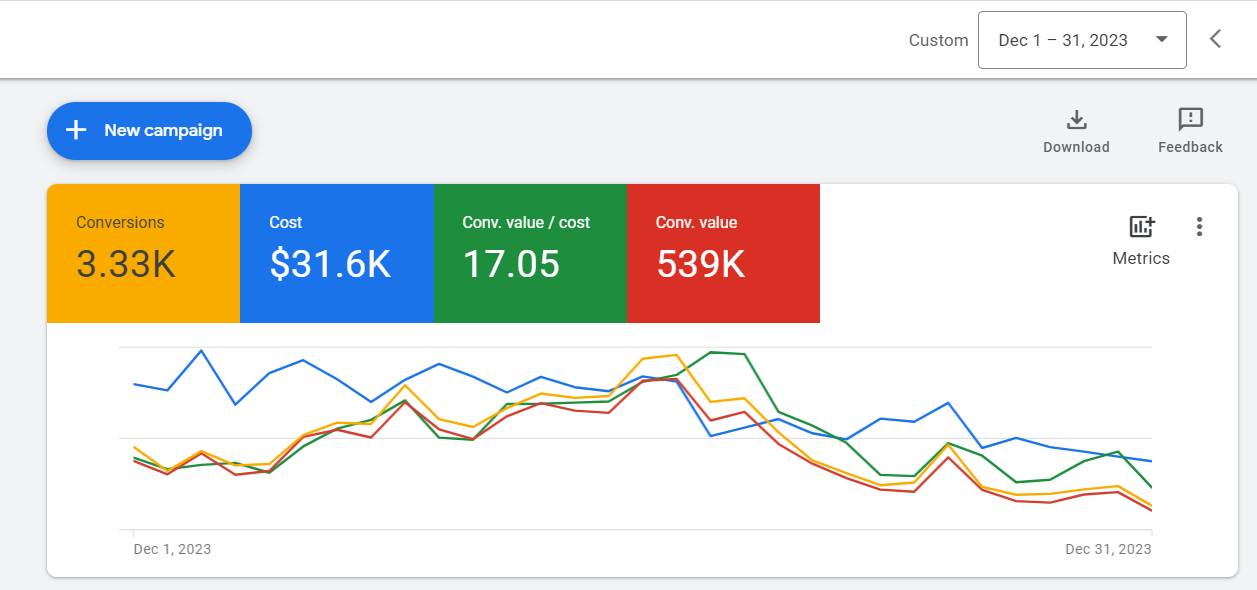Image resolution: width=1257 pixels, height=590 pixels.
Task: Click the date range dropdown arrow
Action: (1161, 40)
